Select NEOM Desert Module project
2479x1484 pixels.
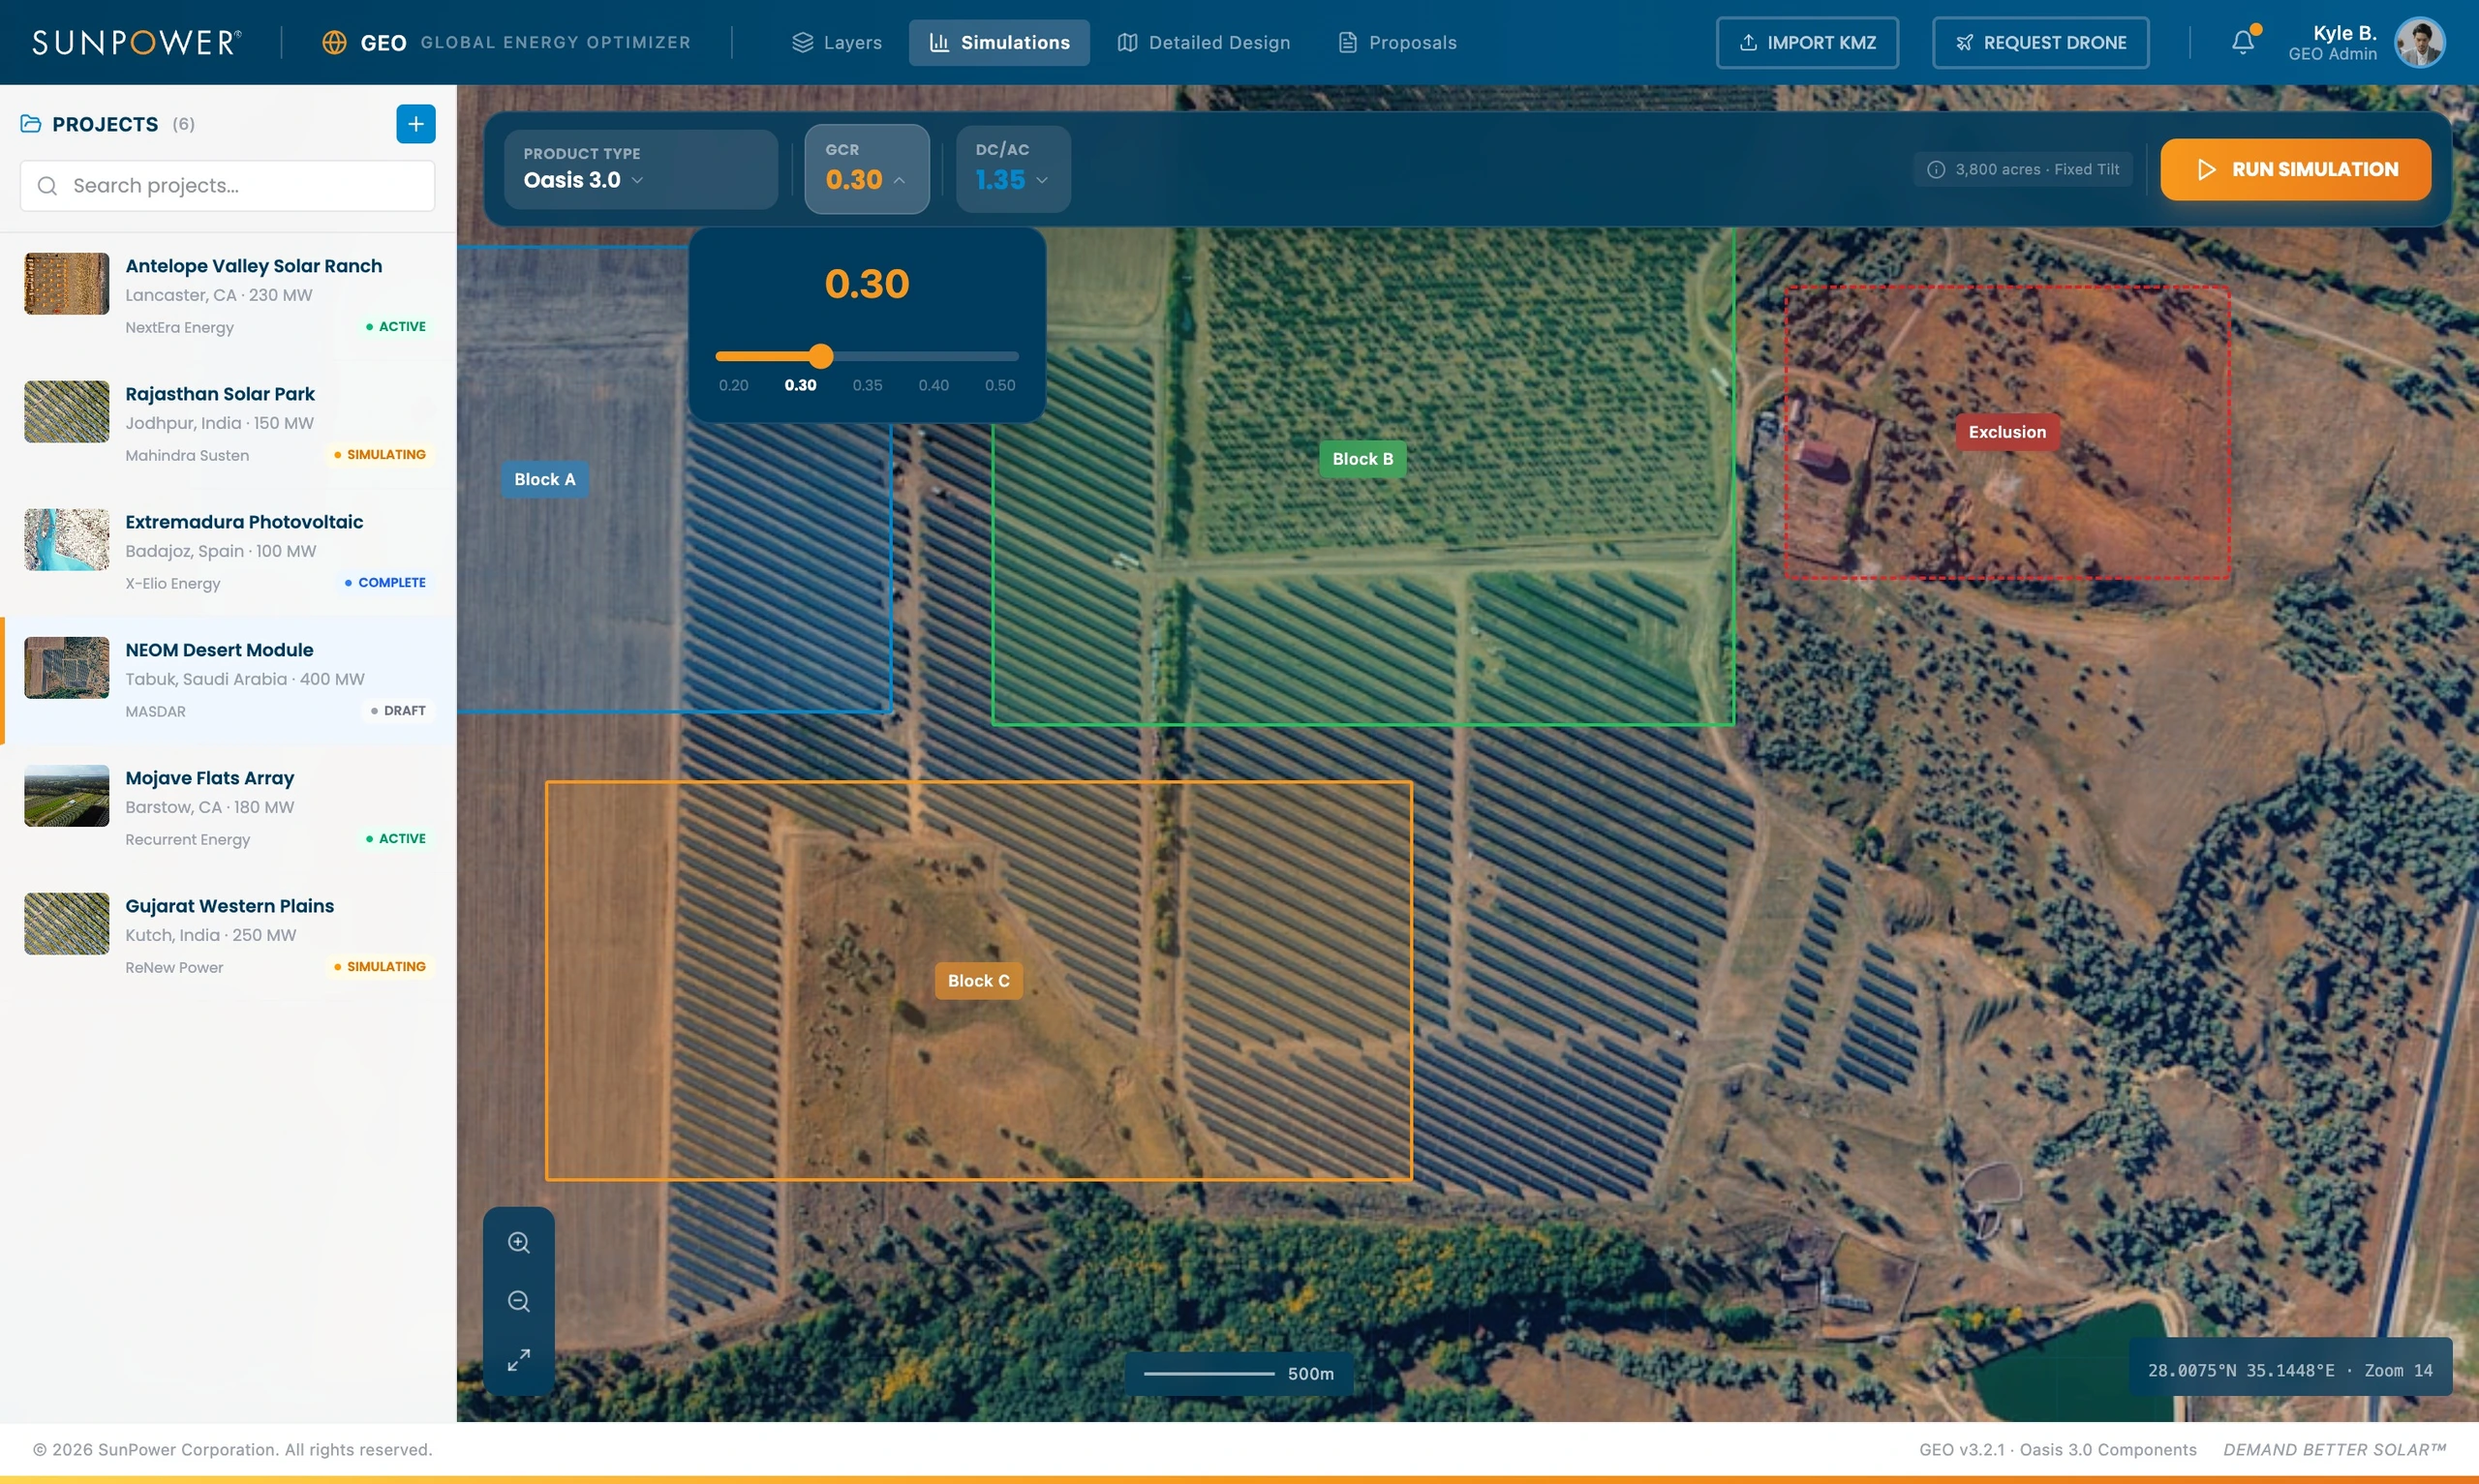coord(228,680)
